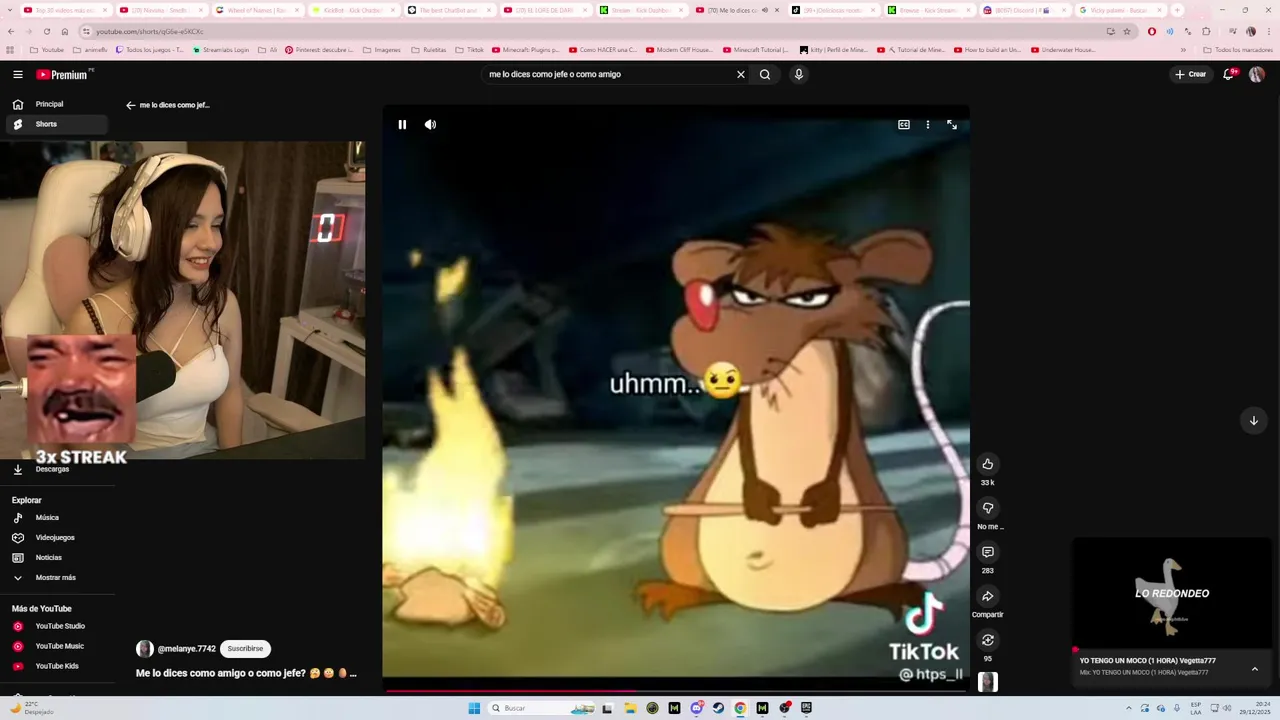Open the Youtube bookmark
Image resolution: width=1280 pixels, height=720 pixels.
47,50
